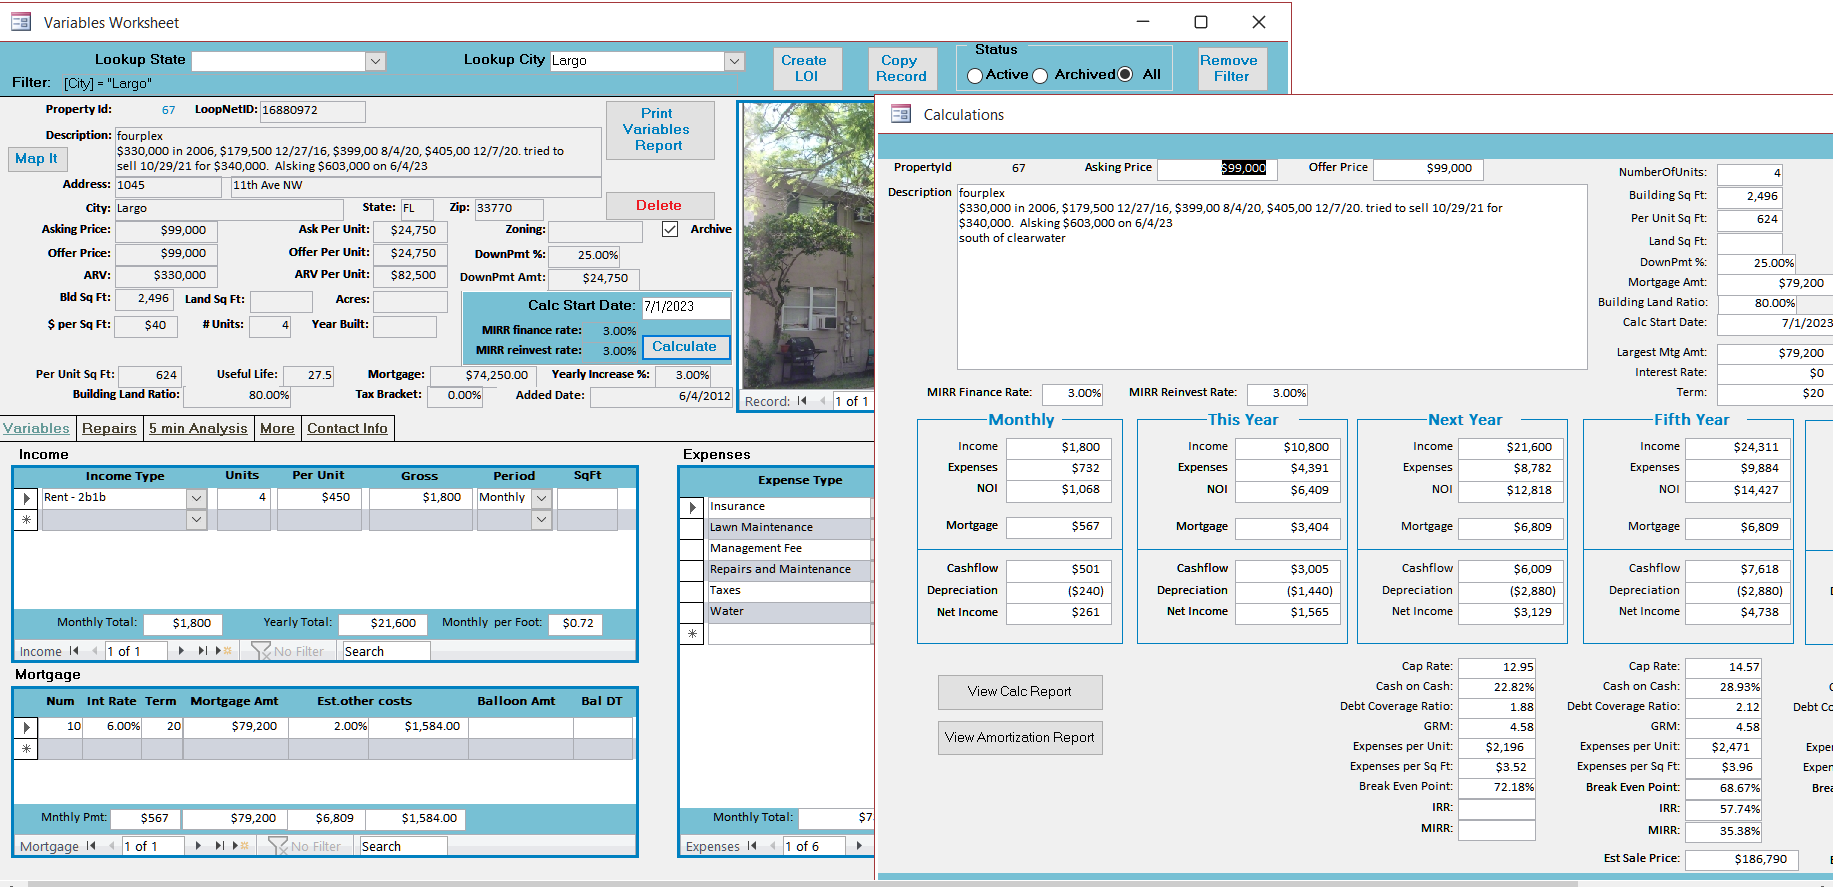Go to first record in photo Record navigator
Viewport: 1833px width, 887px height.
pyautogui.click(x=802, y=401)
